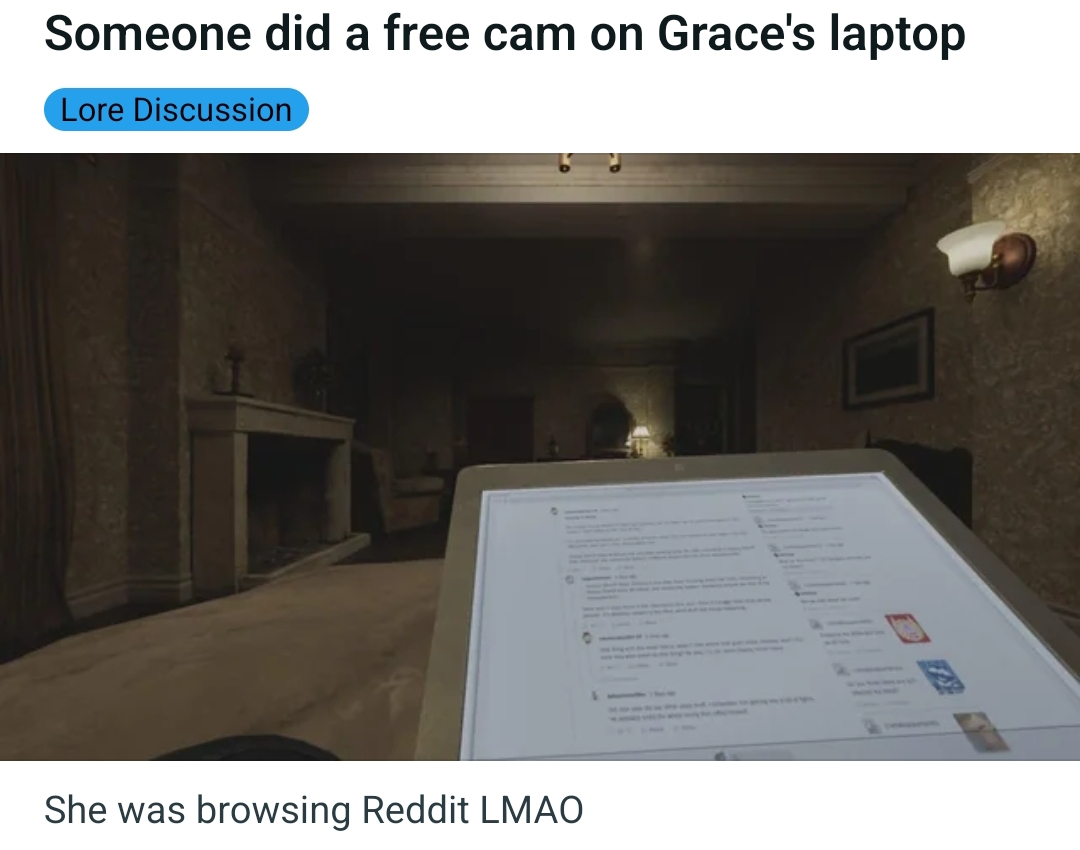The width and height of the screenshot is (1080, 850).
Task: Click the blue thumbnail on the laptop screen
Action: [x=939, y=676]
